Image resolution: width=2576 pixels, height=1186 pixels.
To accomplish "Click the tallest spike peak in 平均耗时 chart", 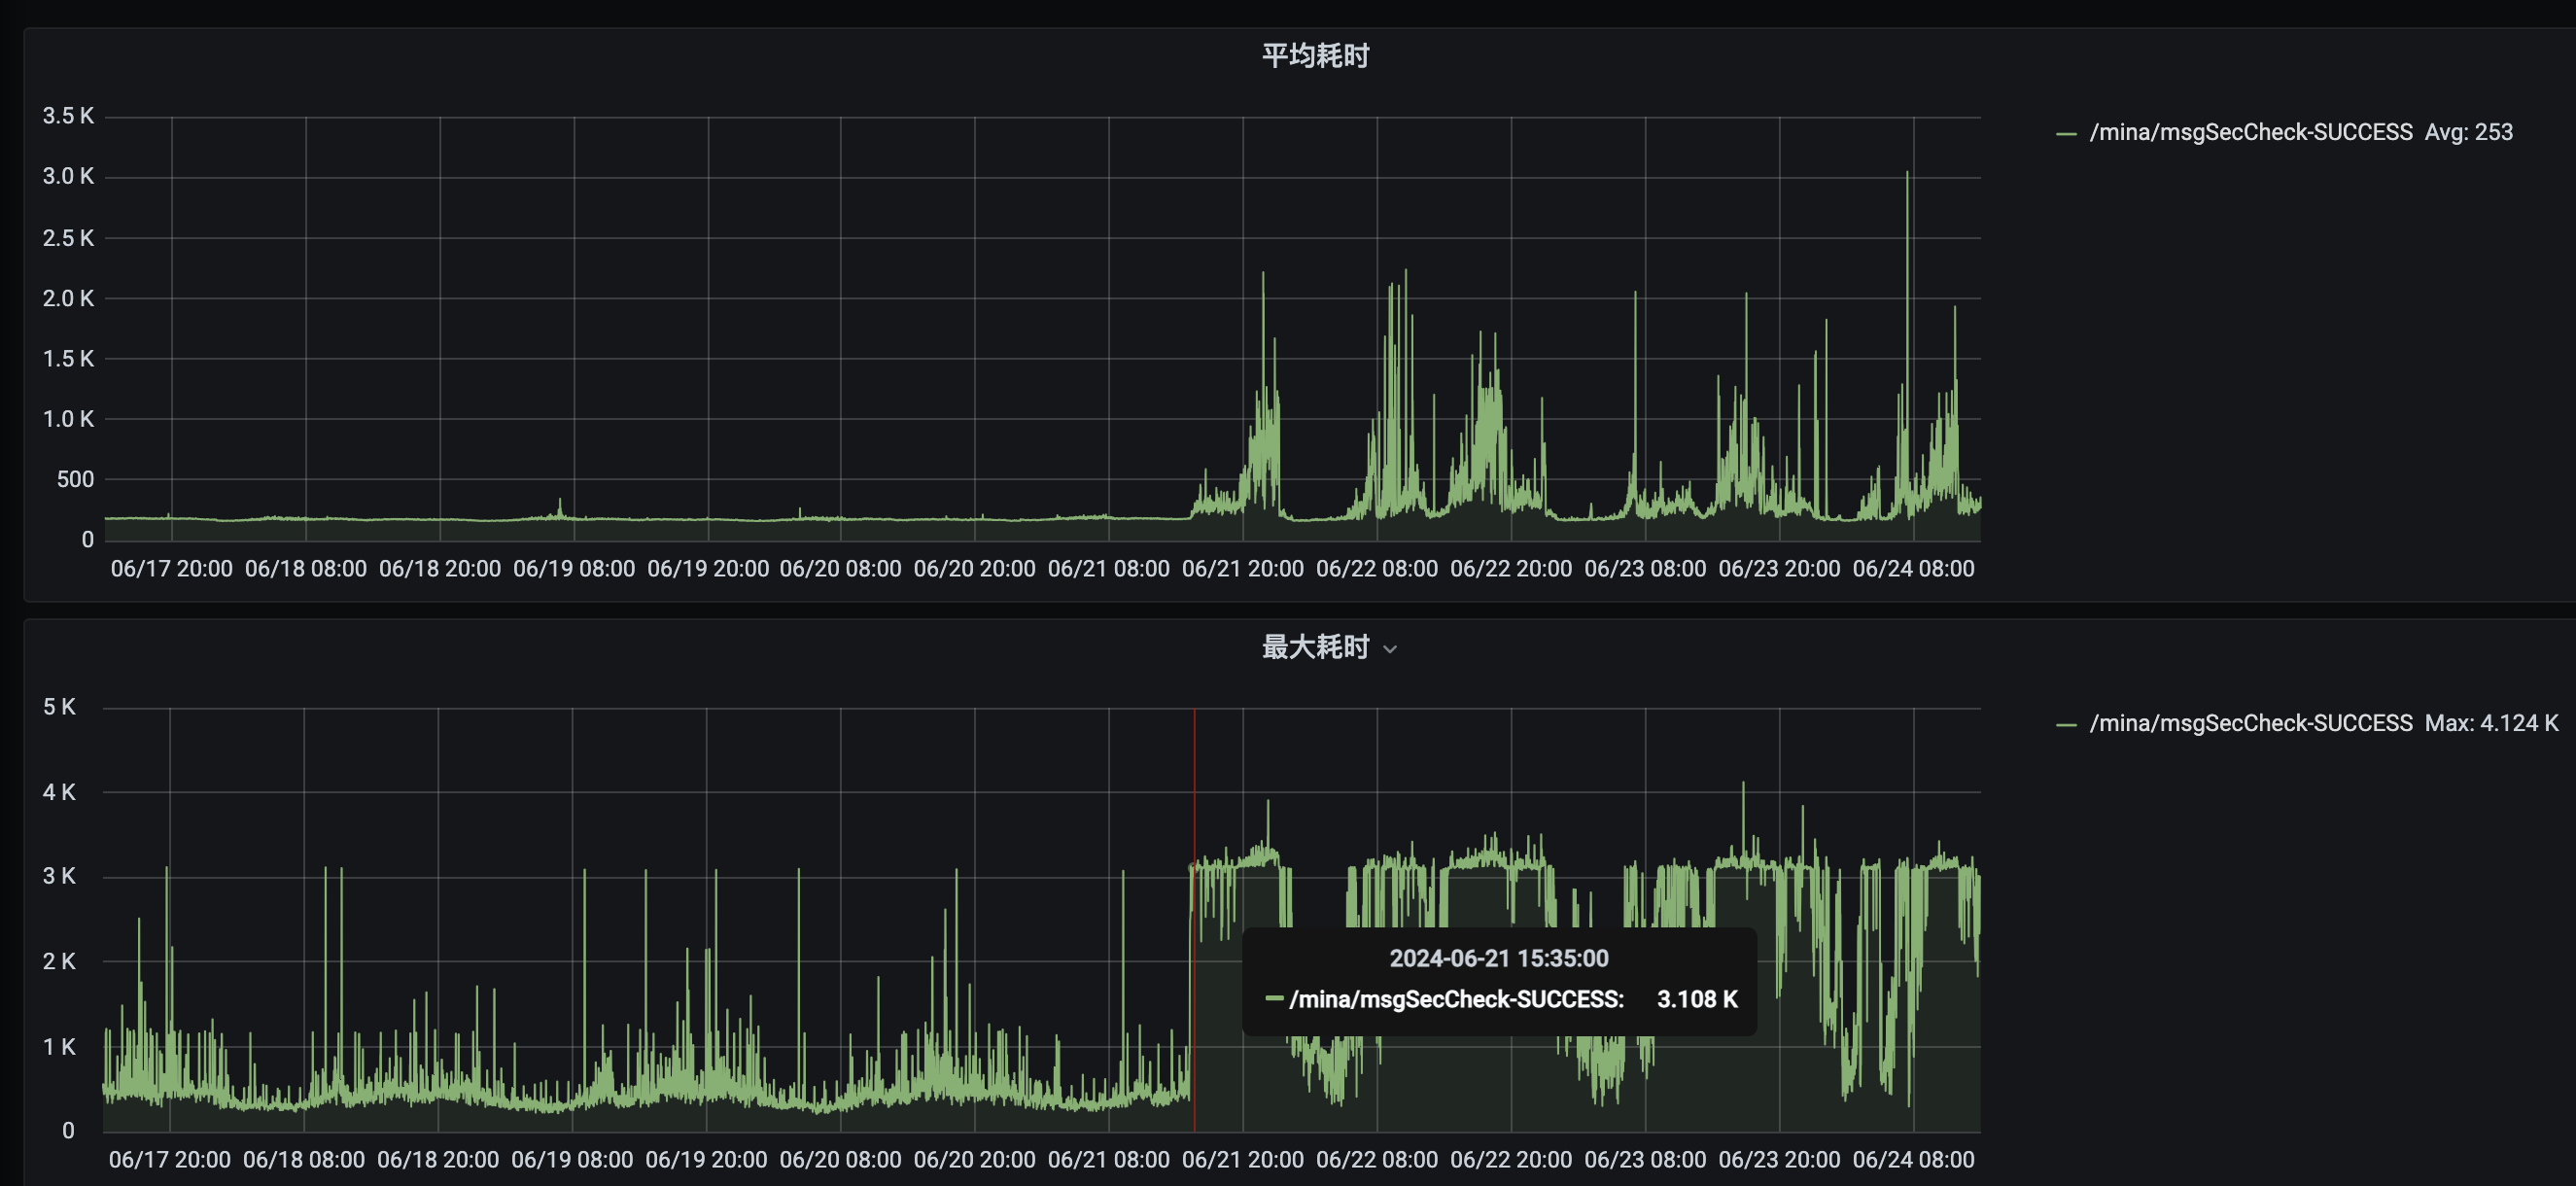I will click(x=1906, y=174).
